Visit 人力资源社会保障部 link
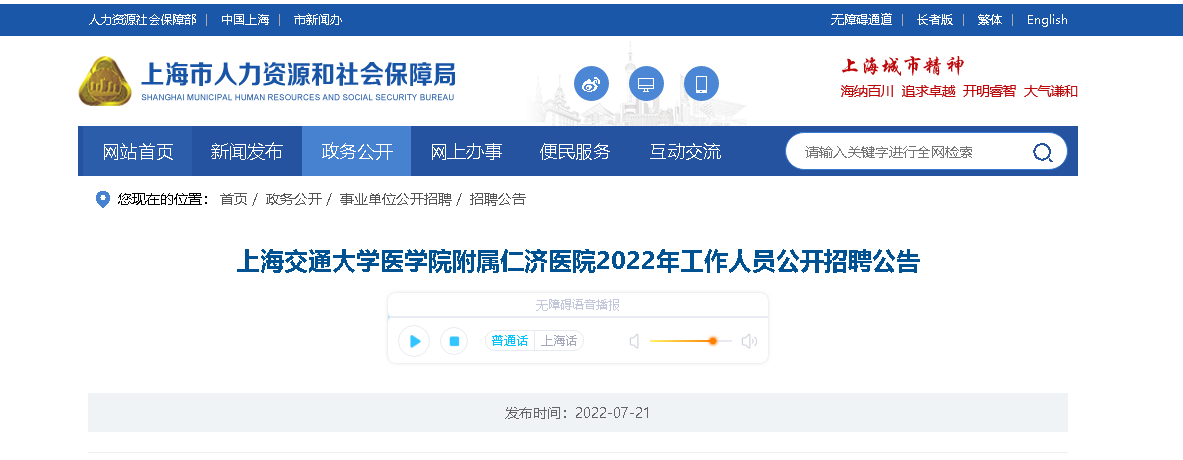Image resolution: width=1183 pixels, height=460 pixels. (143, 20)
